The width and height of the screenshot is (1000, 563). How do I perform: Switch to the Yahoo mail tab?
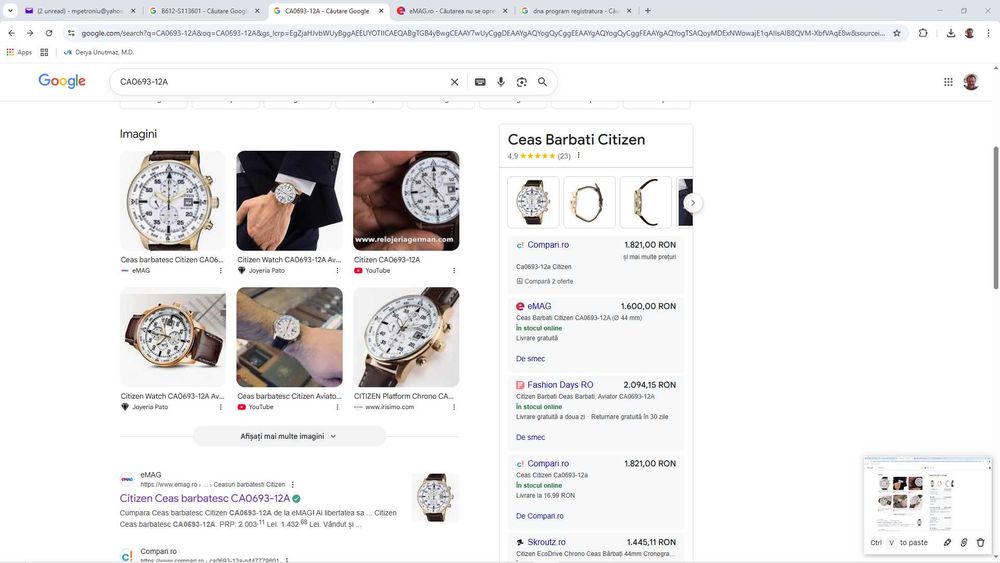[80, 11]
